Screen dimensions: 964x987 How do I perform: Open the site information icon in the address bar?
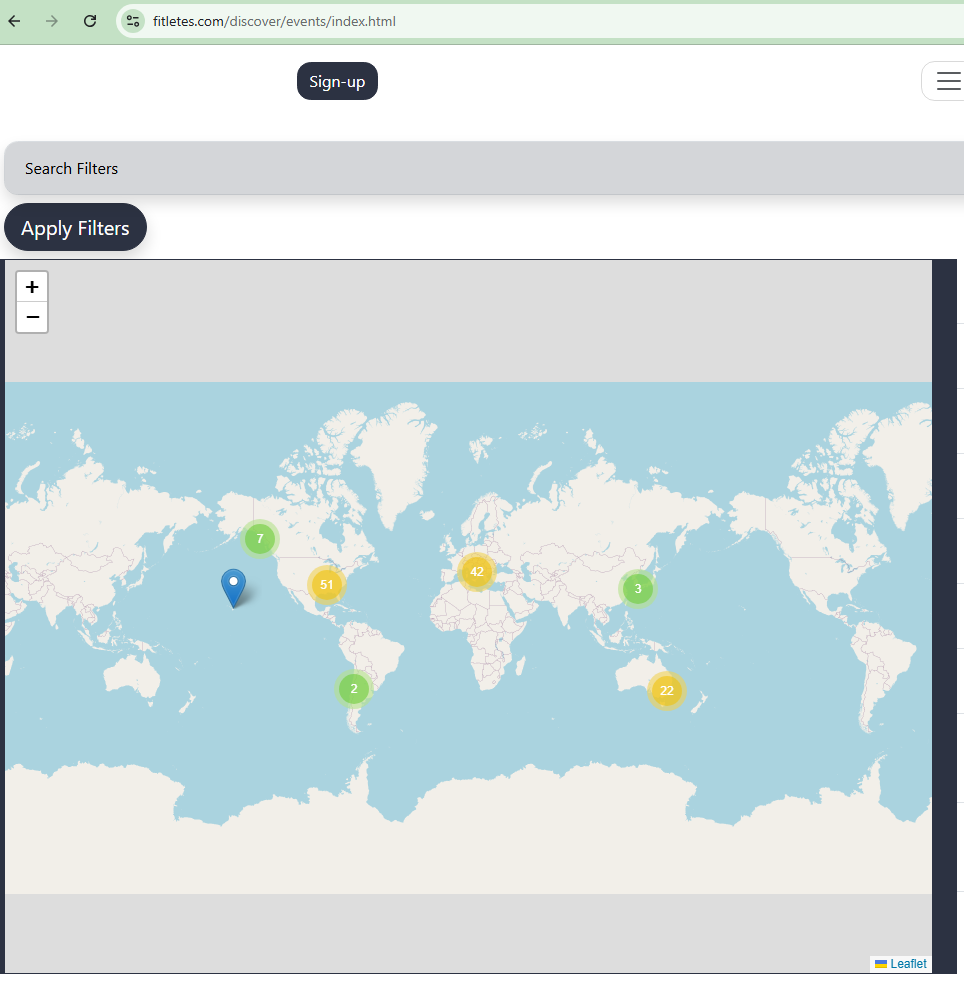click(x=133, y=21)
